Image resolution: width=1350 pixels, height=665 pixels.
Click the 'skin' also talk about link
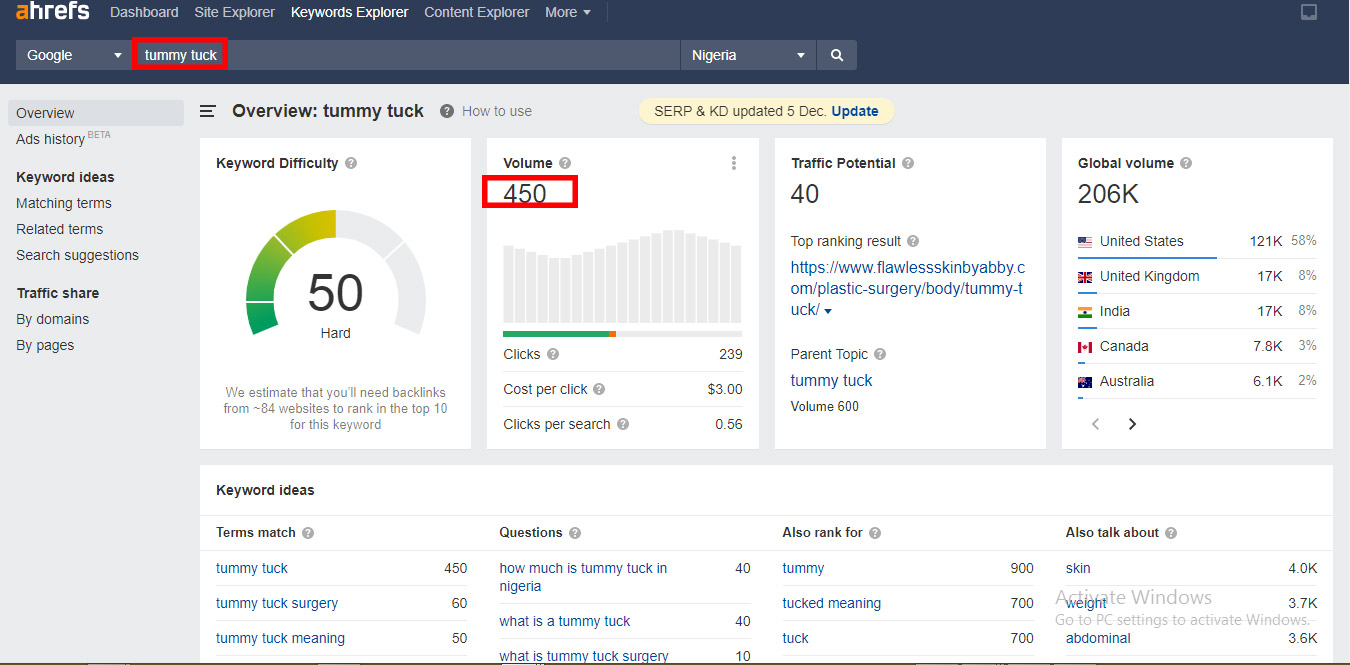point(1078,568)
